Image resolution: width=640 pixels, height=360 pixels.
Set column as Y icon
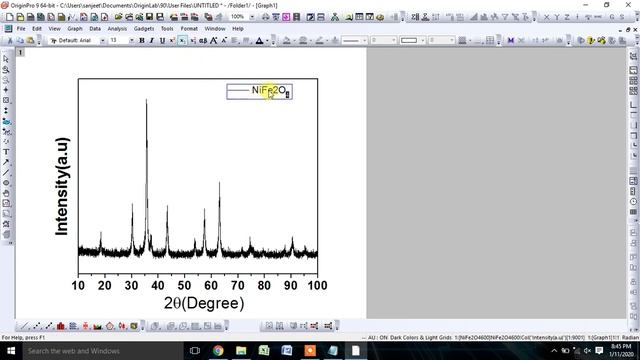tap(556, 17)
